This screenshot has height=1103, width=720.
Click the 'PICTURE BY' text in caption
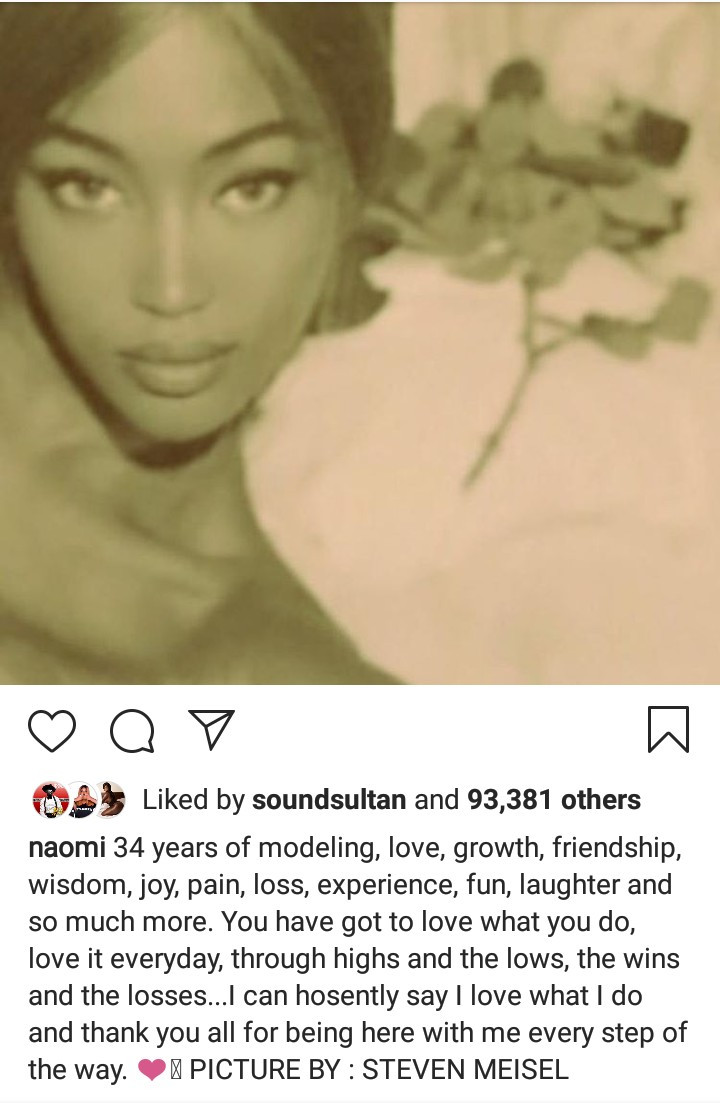pos(265,1070)
